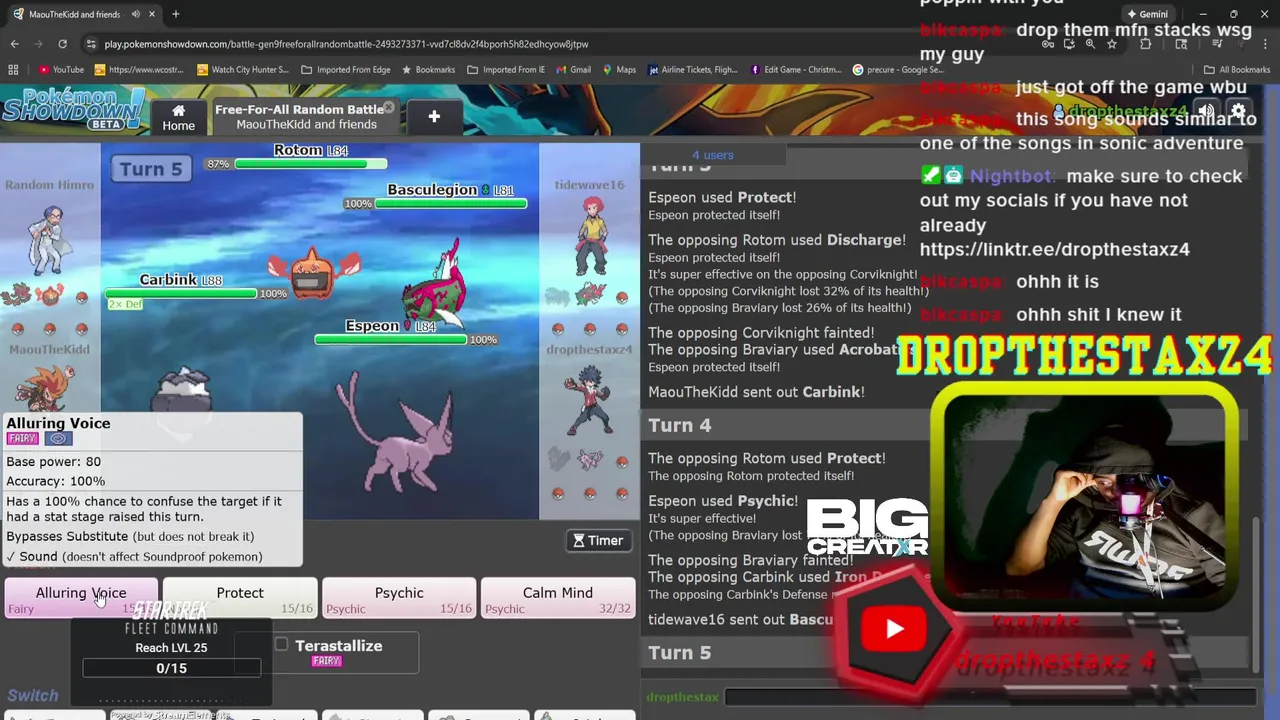Click the 4 users list header
The width and height of the screenshot is (1280, 720).
712,155
